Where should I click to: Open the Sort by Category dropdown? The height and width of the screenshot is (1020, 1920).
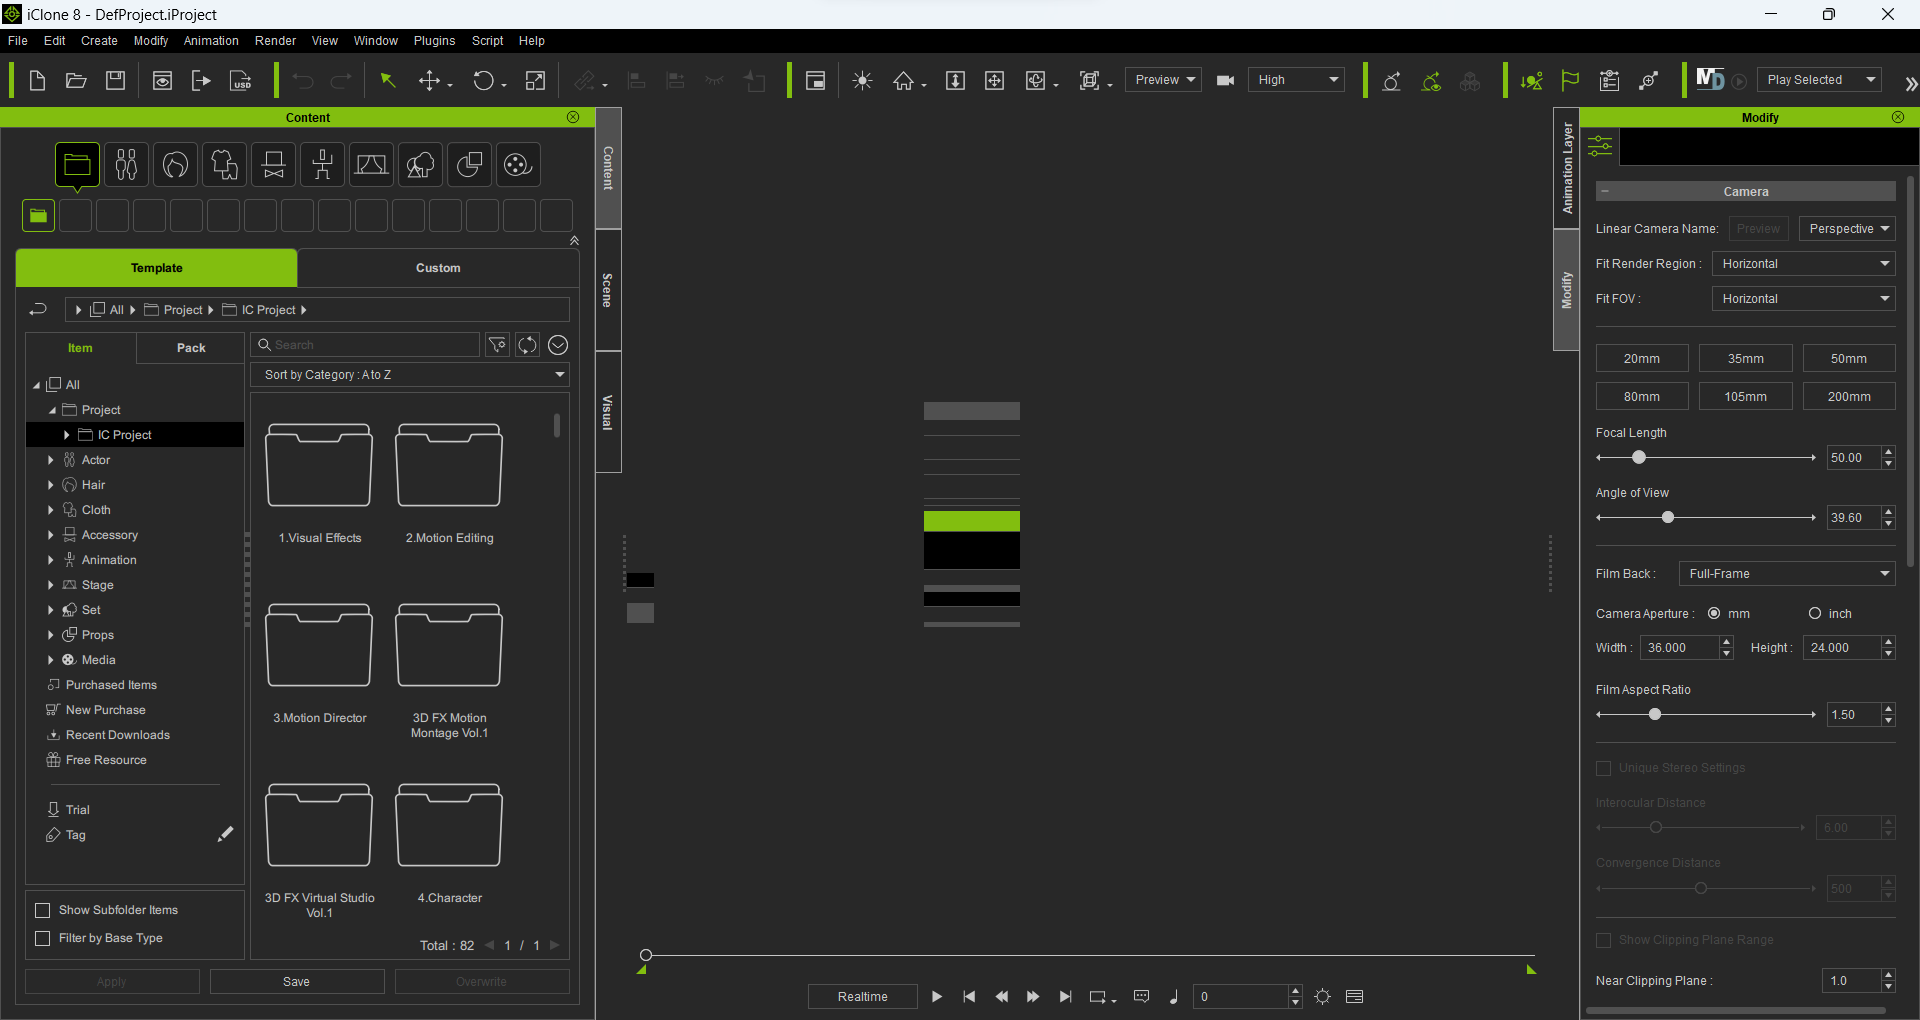[409, 375]
